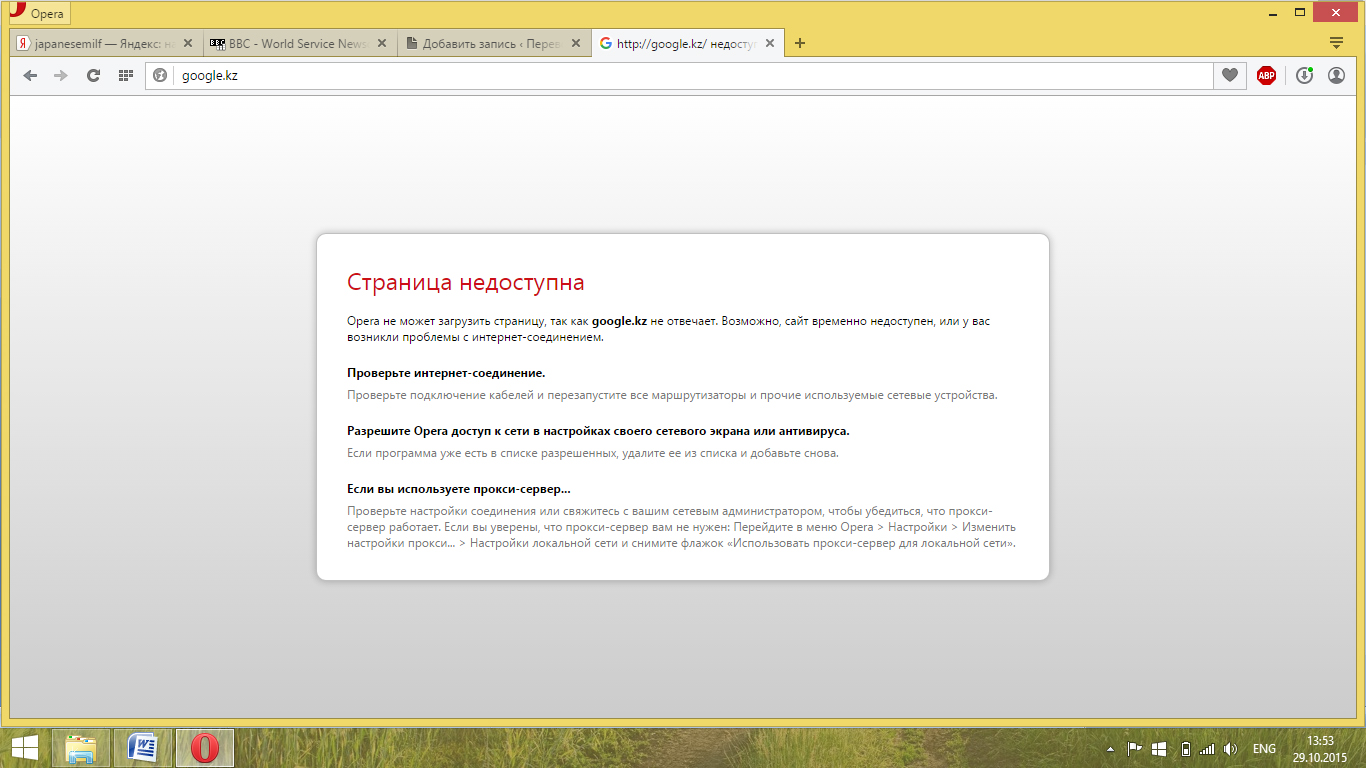Screen dimensions: 1366x768
Task: Click the Windows tray icon
Action: point(1159,749)
